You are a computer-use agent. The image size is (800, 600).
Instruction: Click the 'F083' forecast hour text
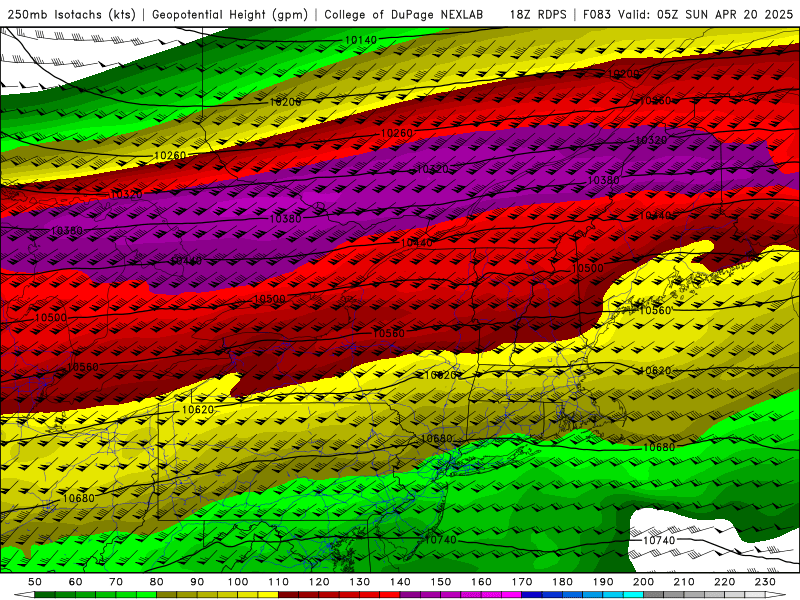click(596, 15)
